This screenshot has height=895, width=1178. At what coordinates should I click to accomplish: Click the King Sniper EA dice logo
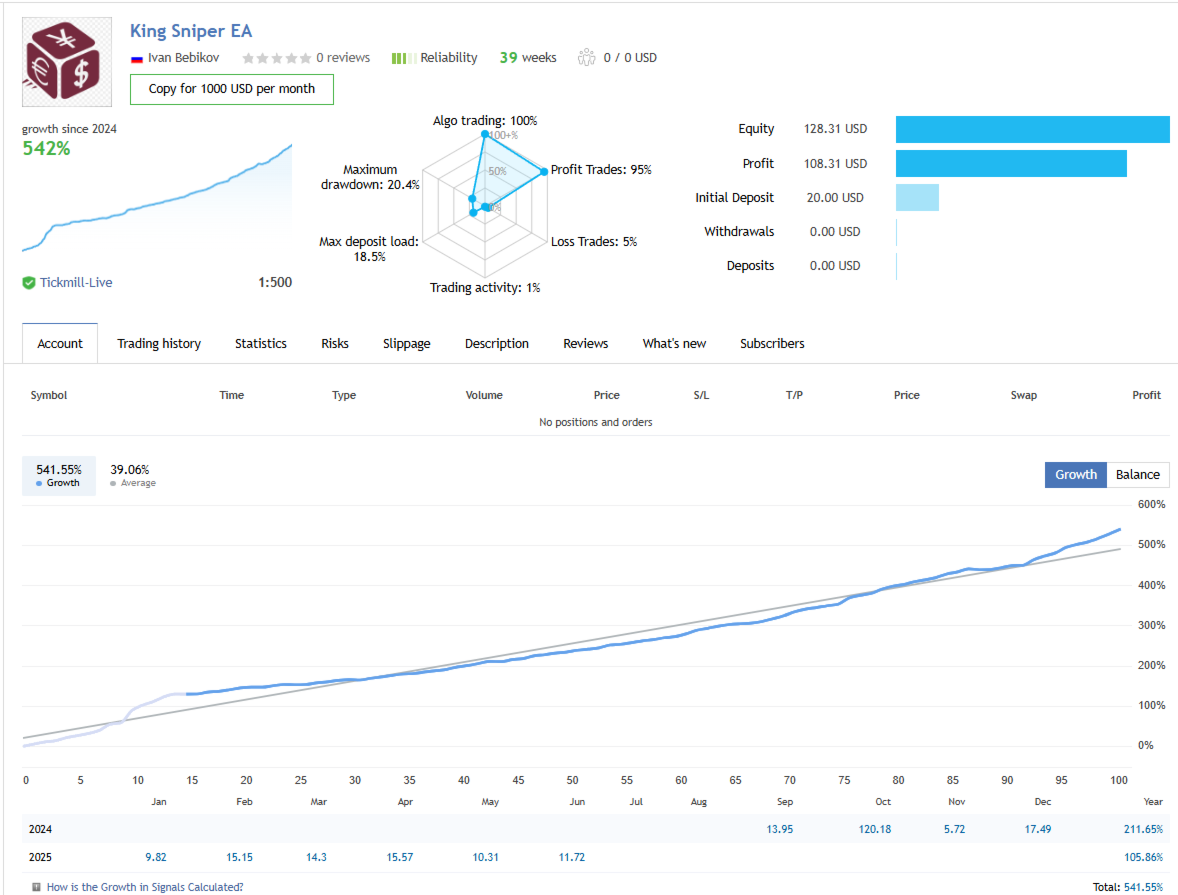(67, 62)
